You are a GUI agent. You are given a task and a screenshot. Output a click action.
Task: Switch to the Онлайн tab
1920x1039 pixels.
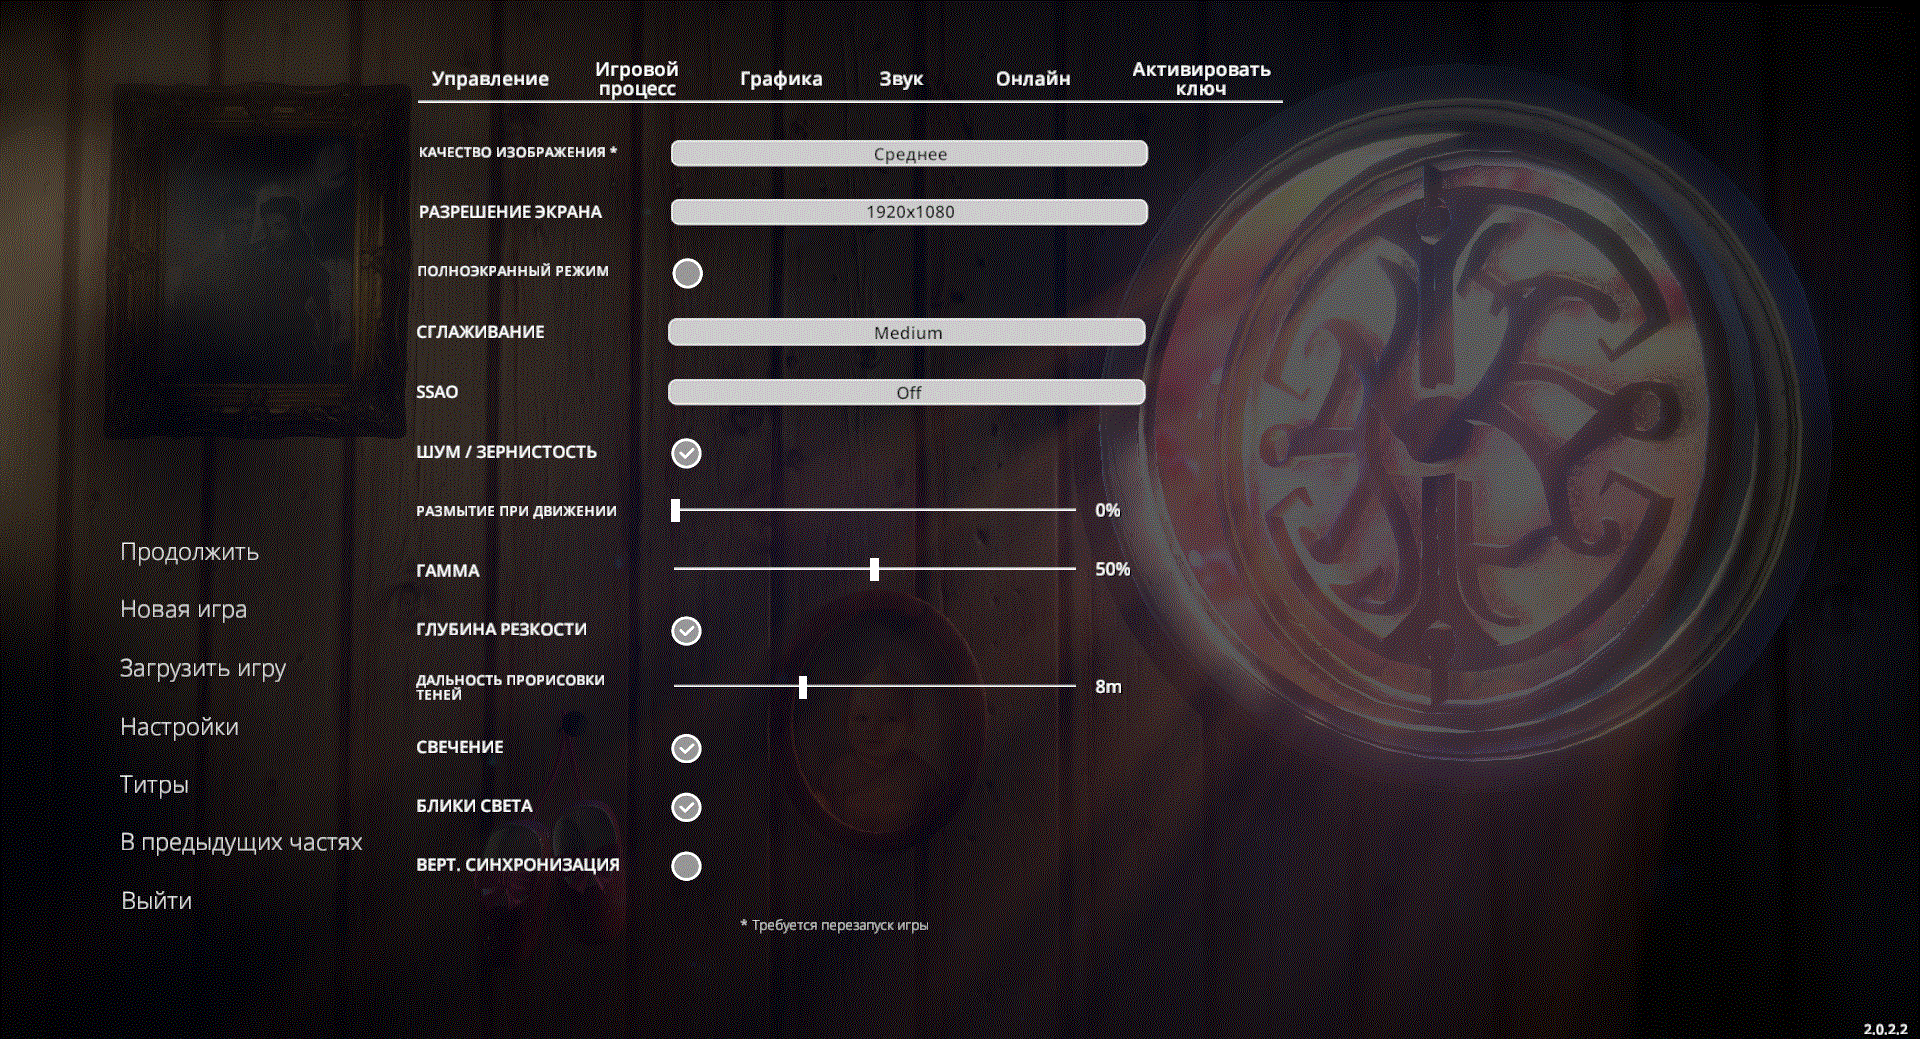1033,79
